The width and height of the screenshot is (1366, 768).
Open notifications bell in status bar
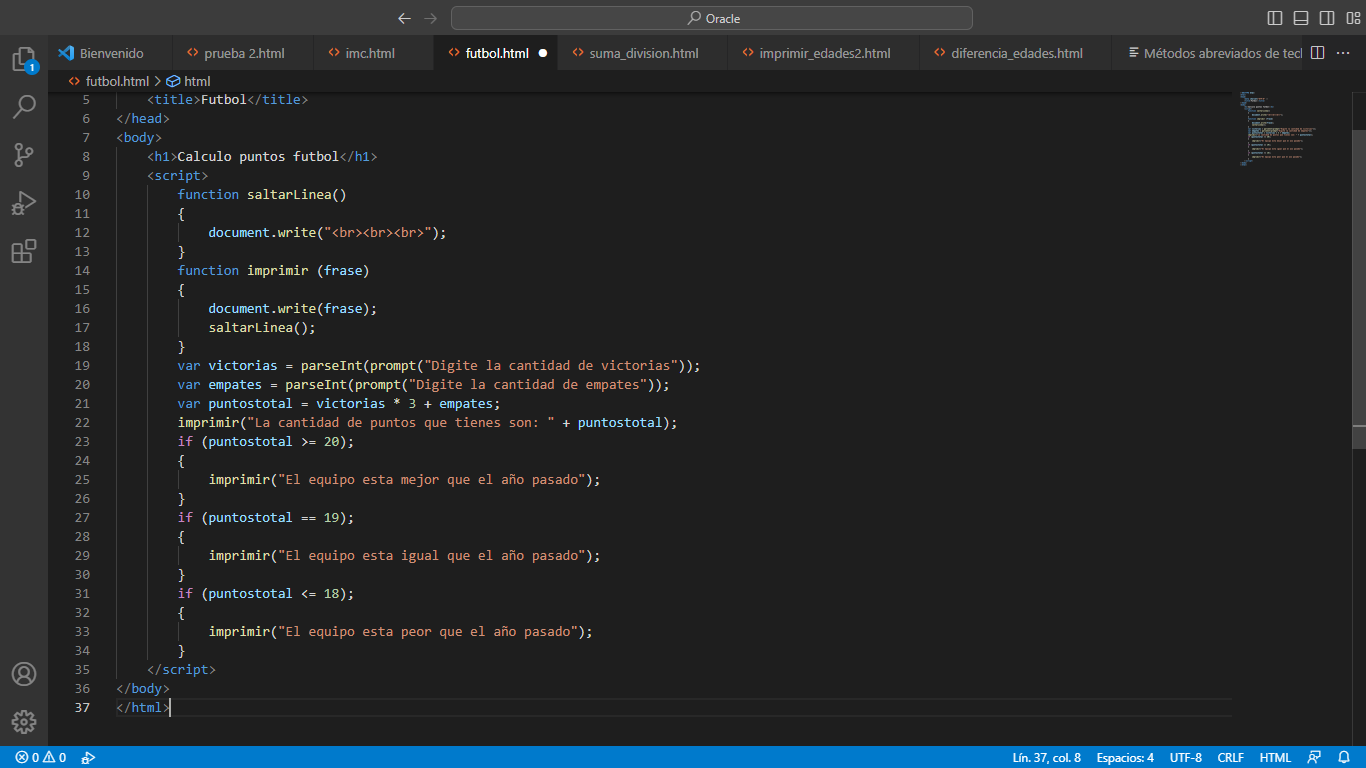click(1344, 758)
